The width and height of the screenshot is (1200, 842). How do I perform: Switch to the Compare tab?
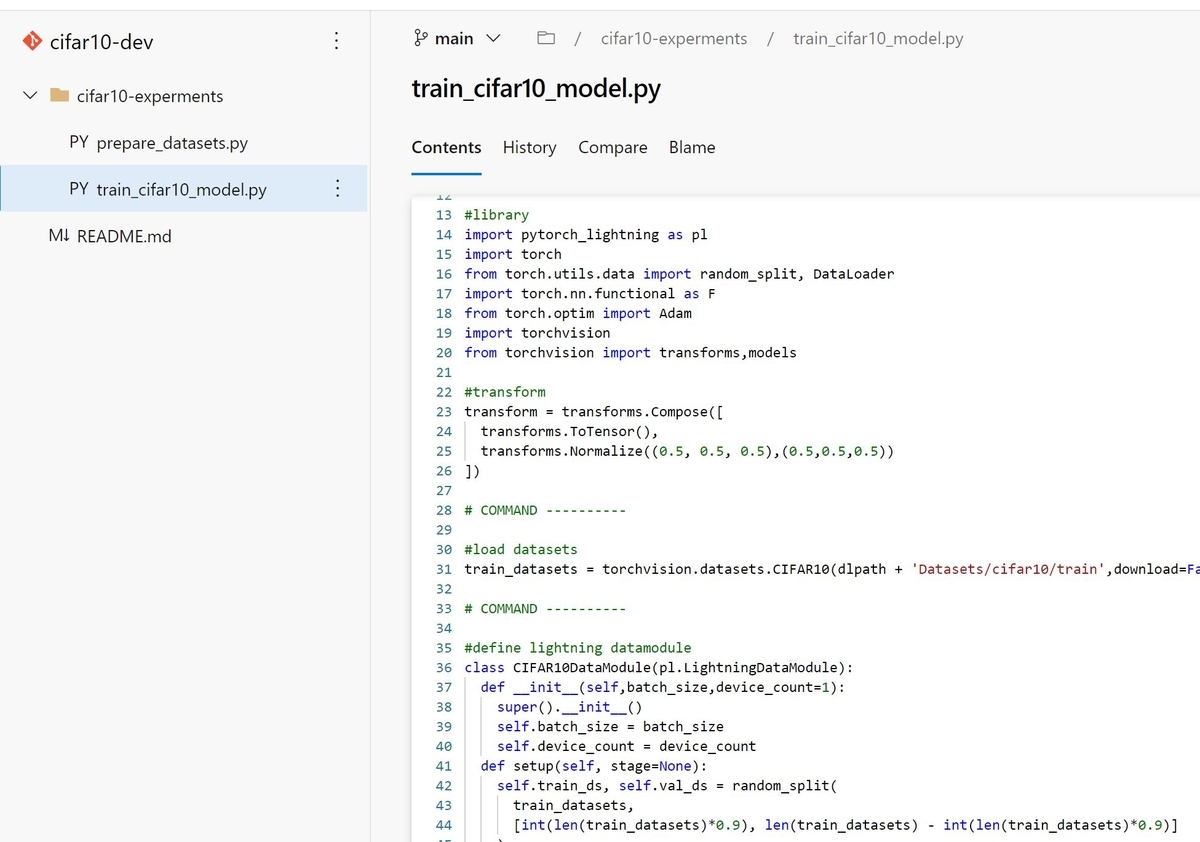(613, 148)
